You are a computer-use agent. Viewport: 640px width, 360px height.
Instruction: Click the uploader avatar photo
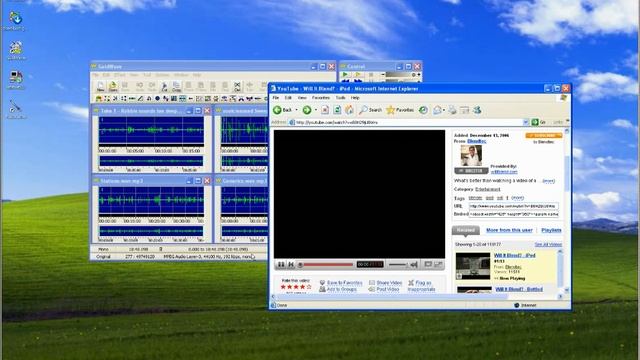[471, 156]
